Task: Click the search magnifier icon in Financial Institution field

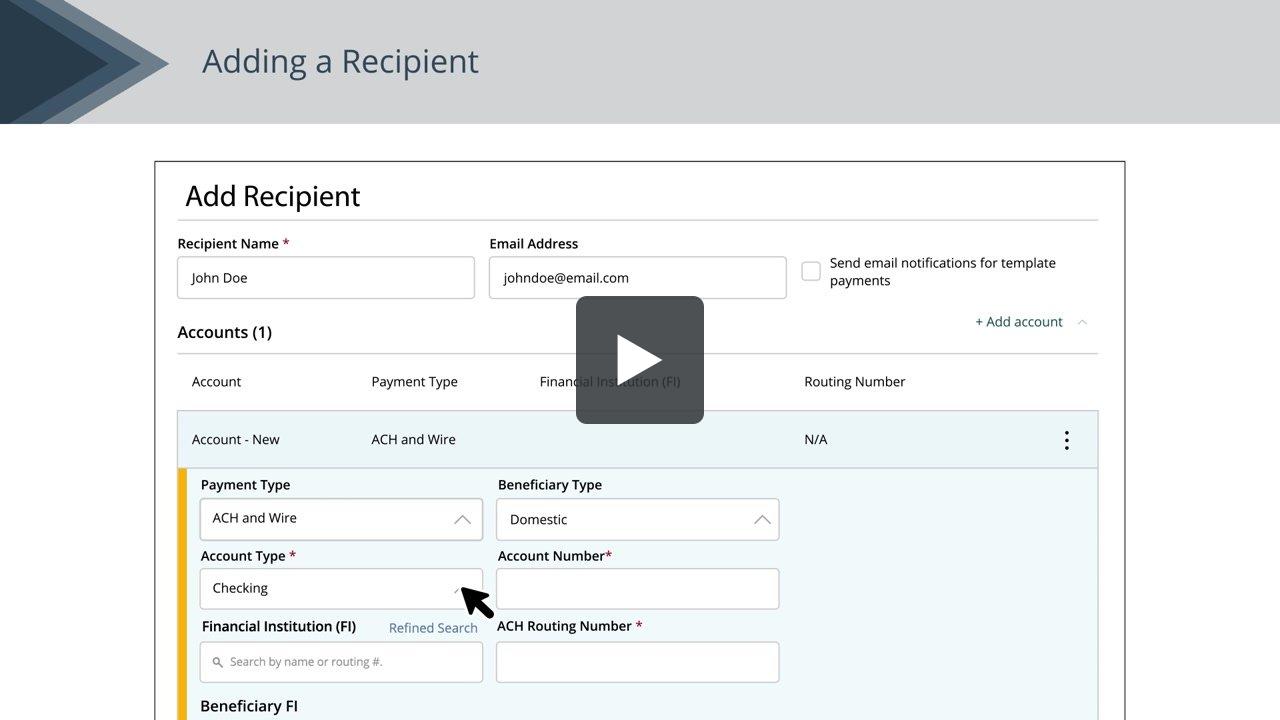Action: [217, 662]
